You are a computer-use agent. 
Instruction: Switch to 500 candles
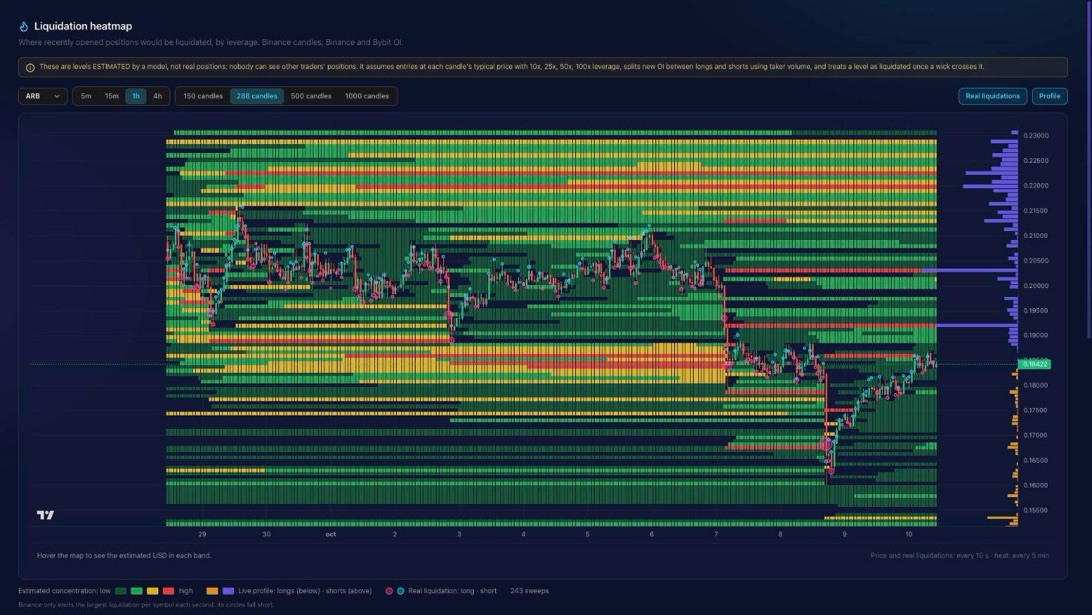pos(311,96)
